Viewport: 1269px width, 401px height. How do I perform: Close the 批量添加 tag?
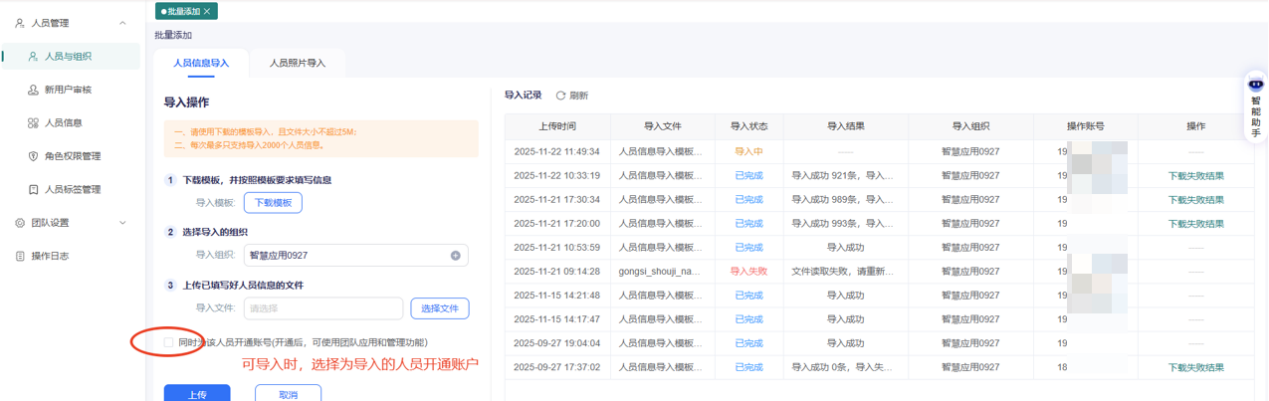tap(207, 11)
